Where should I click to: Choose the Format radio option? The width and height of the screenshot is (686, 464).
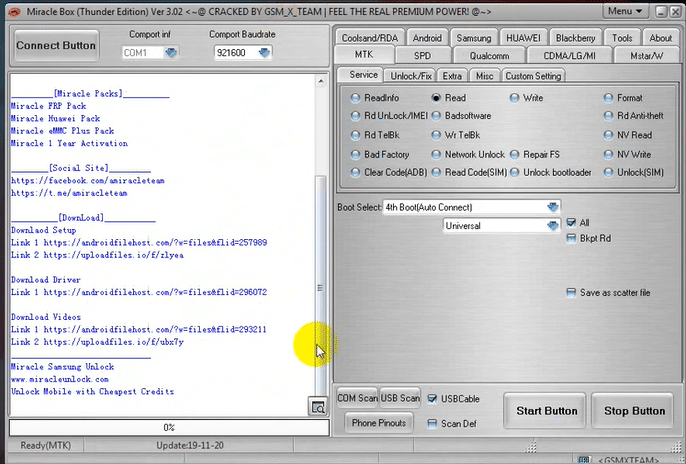tap(608, 98)
